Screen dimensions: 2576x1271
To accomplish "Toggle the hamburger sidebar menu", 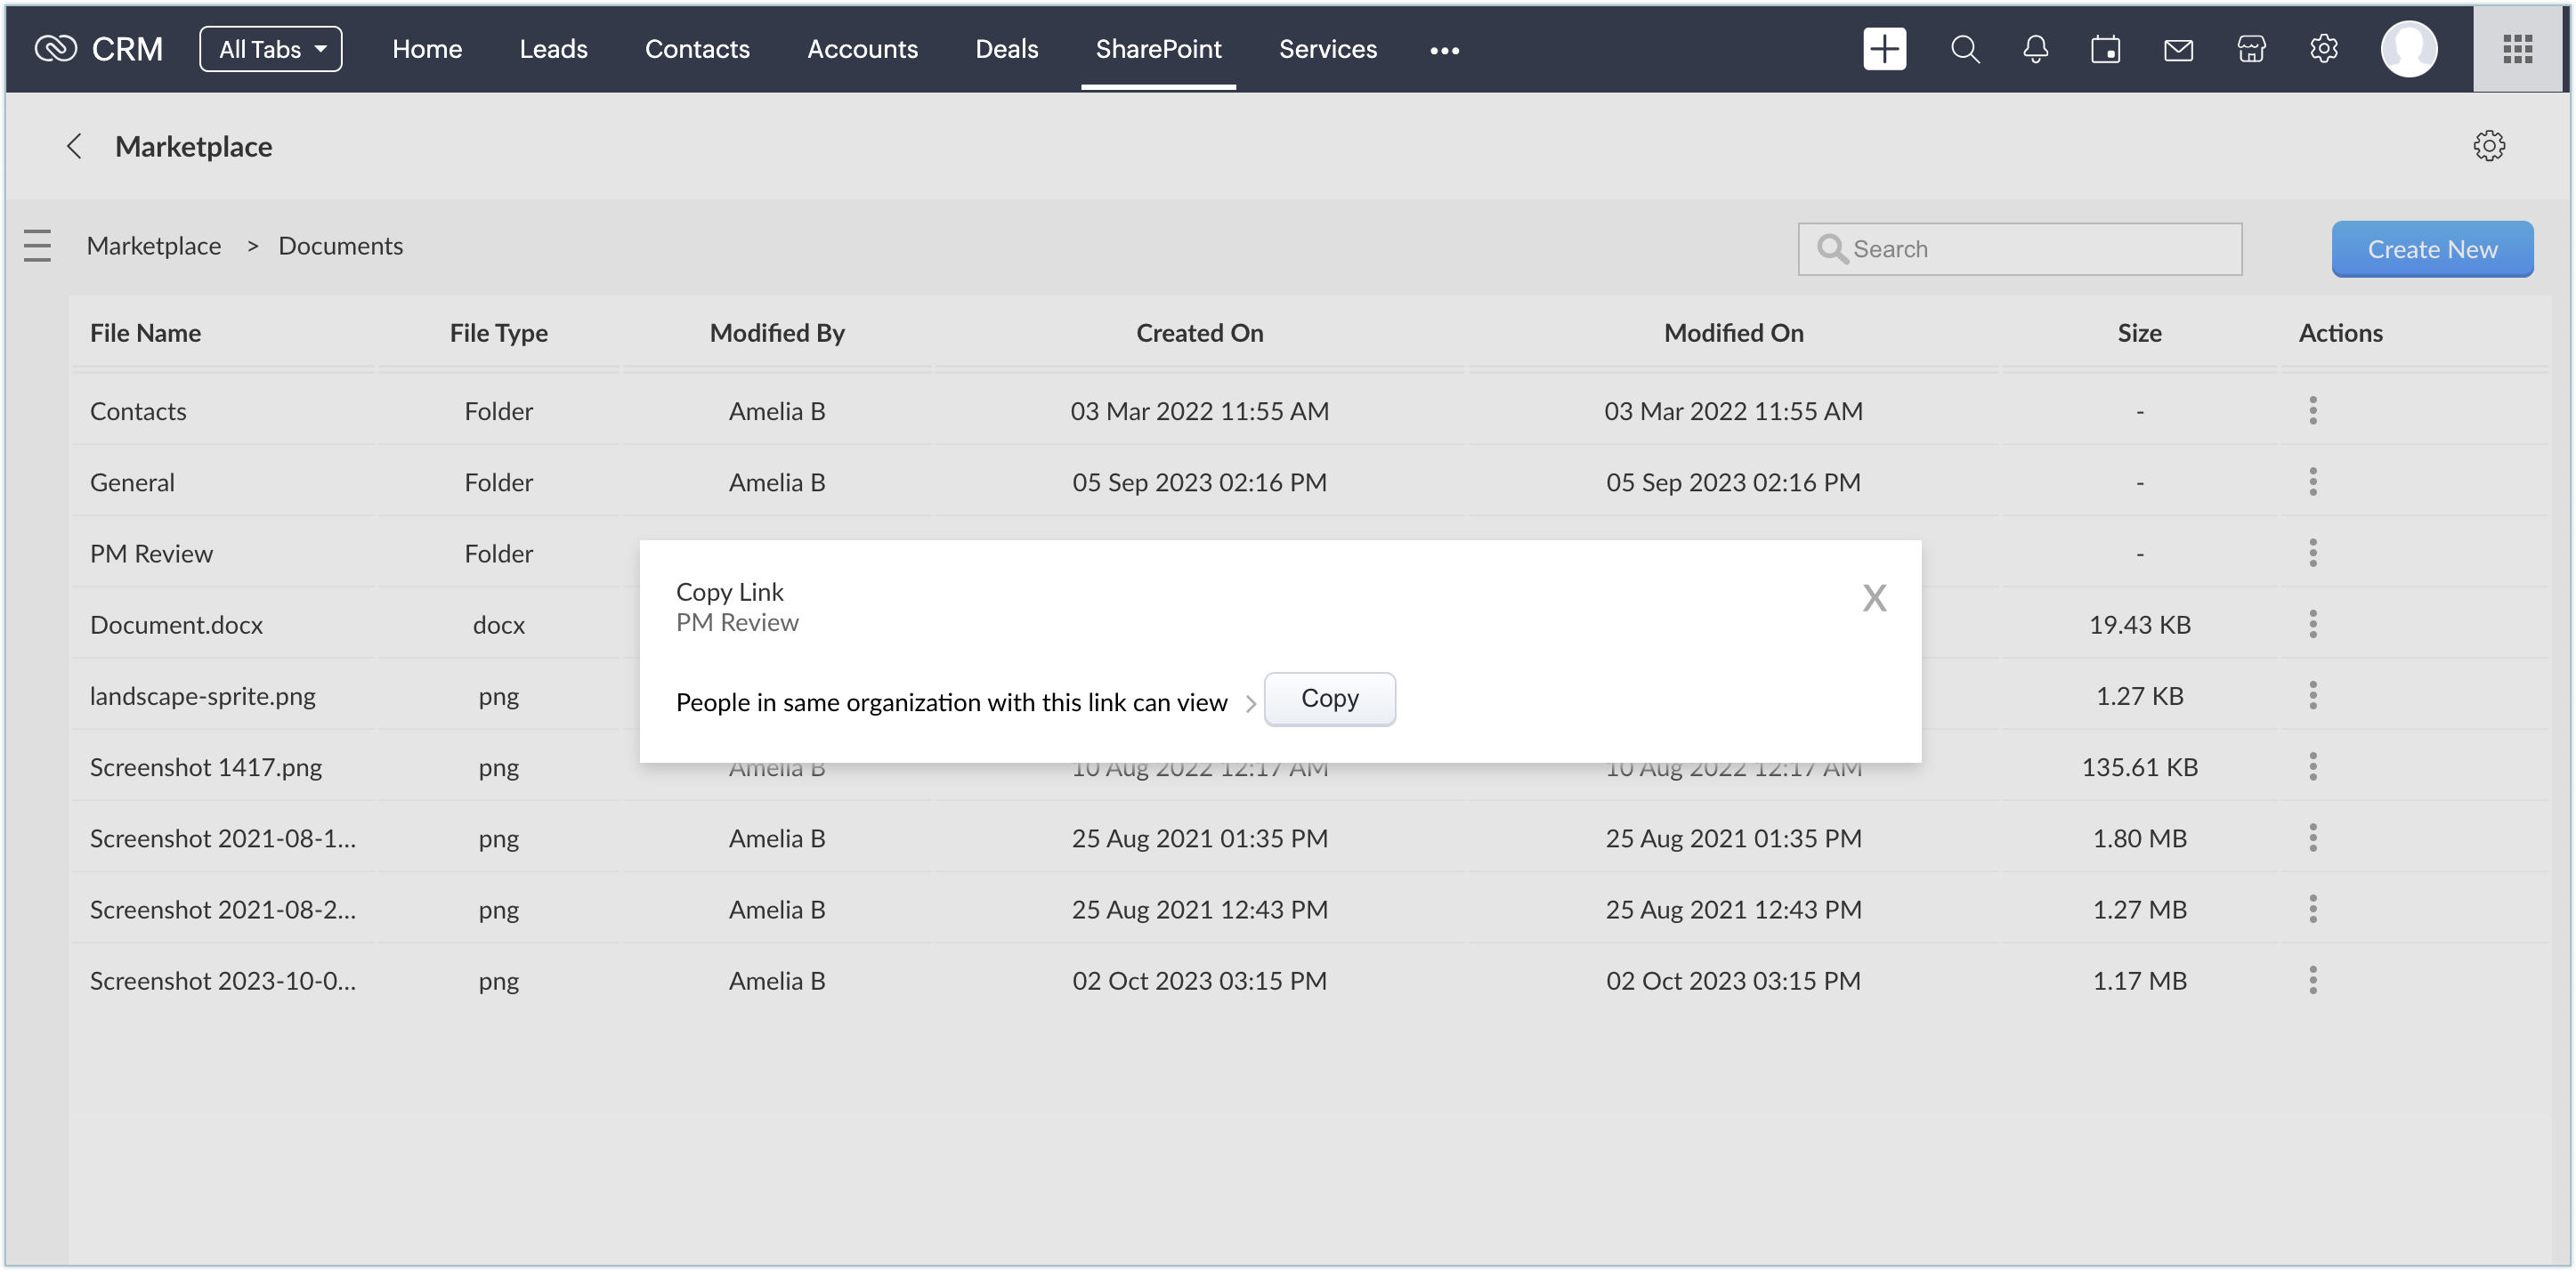I will click(x=37, y=246).
